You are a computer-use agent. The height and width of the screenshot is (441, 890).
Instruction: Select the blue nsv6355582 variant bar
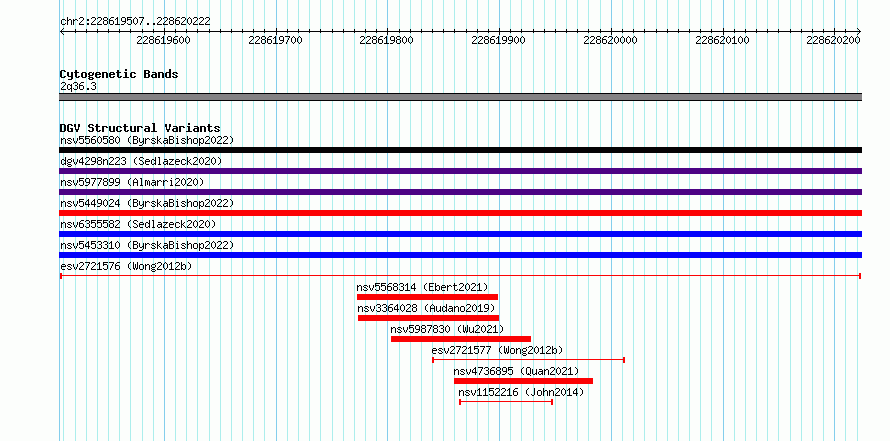tap(460, 234)
